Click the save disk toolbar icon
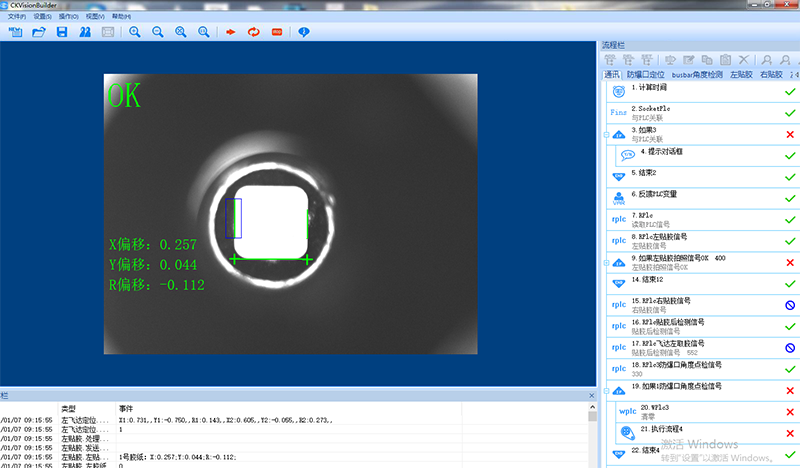800x468 pixels. (62, 32)
